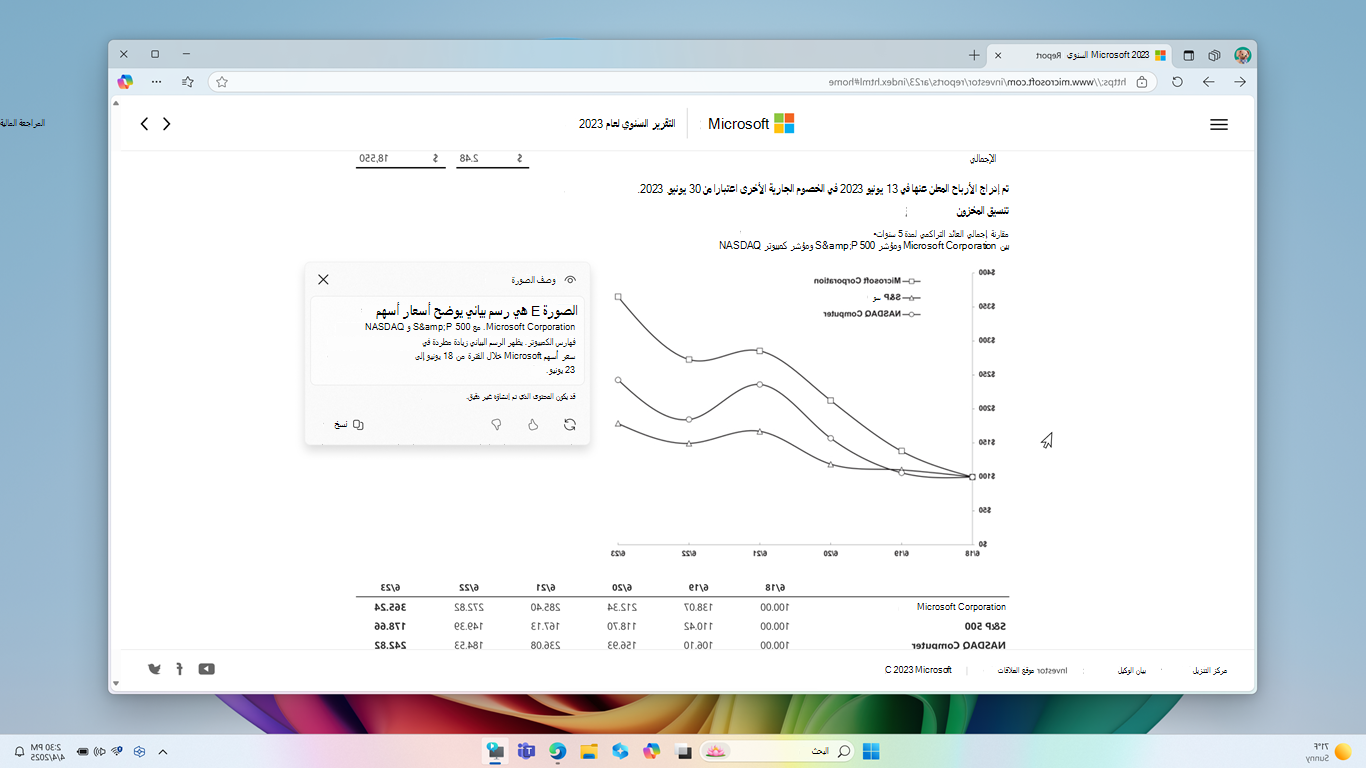Click the page scrollbar down arrow

click(115, 684)
